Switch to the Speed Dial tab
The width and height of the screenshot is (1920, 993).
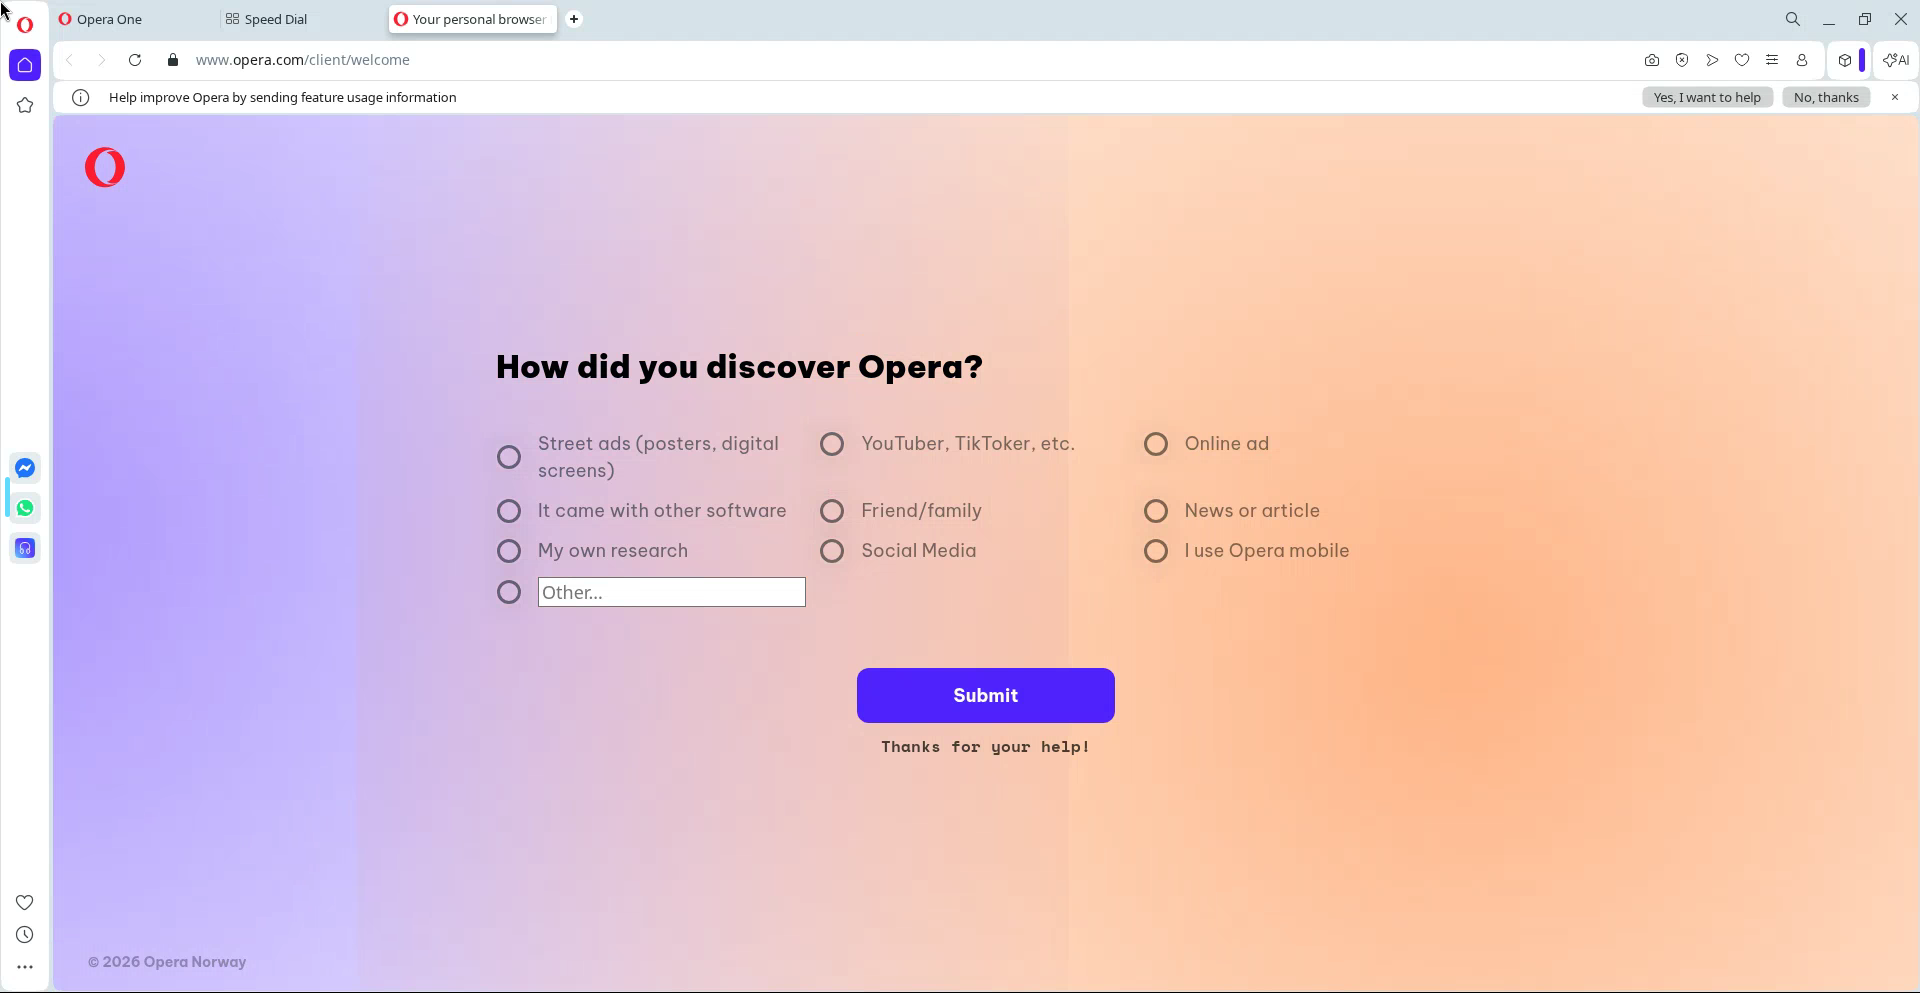[275, 19]
